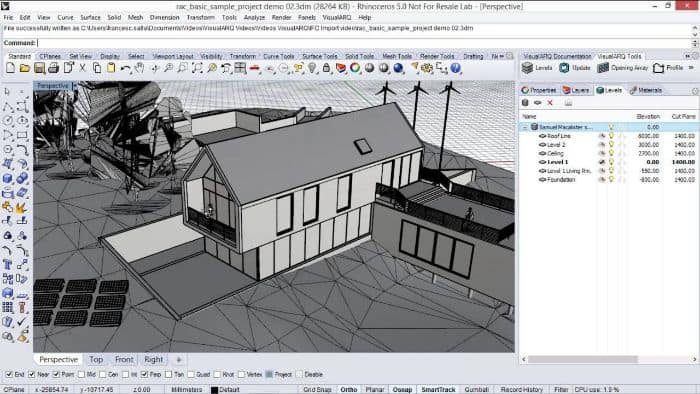Click the Open file folder icon

(25, 68)
